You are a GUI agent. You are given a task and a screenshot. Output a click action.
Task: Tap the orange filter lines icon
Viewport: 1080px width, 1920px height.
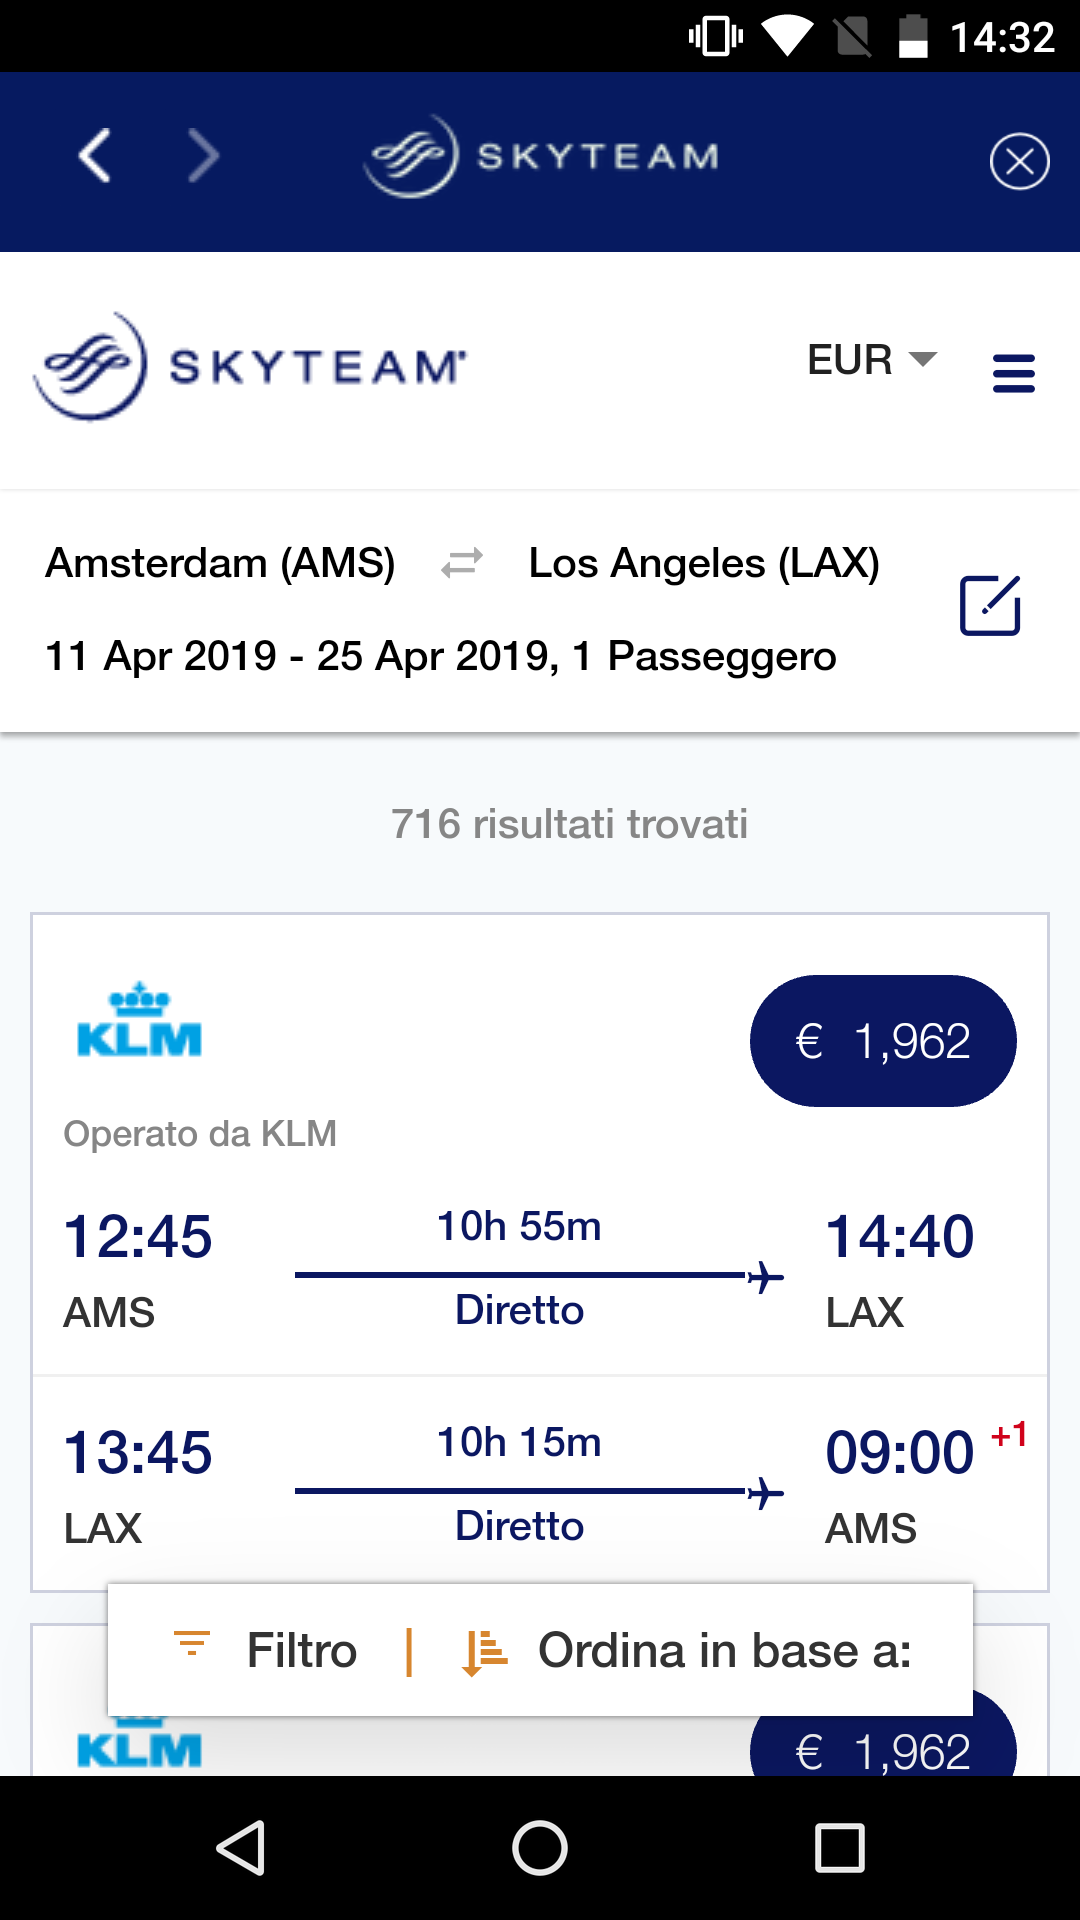click(192, 1645)
